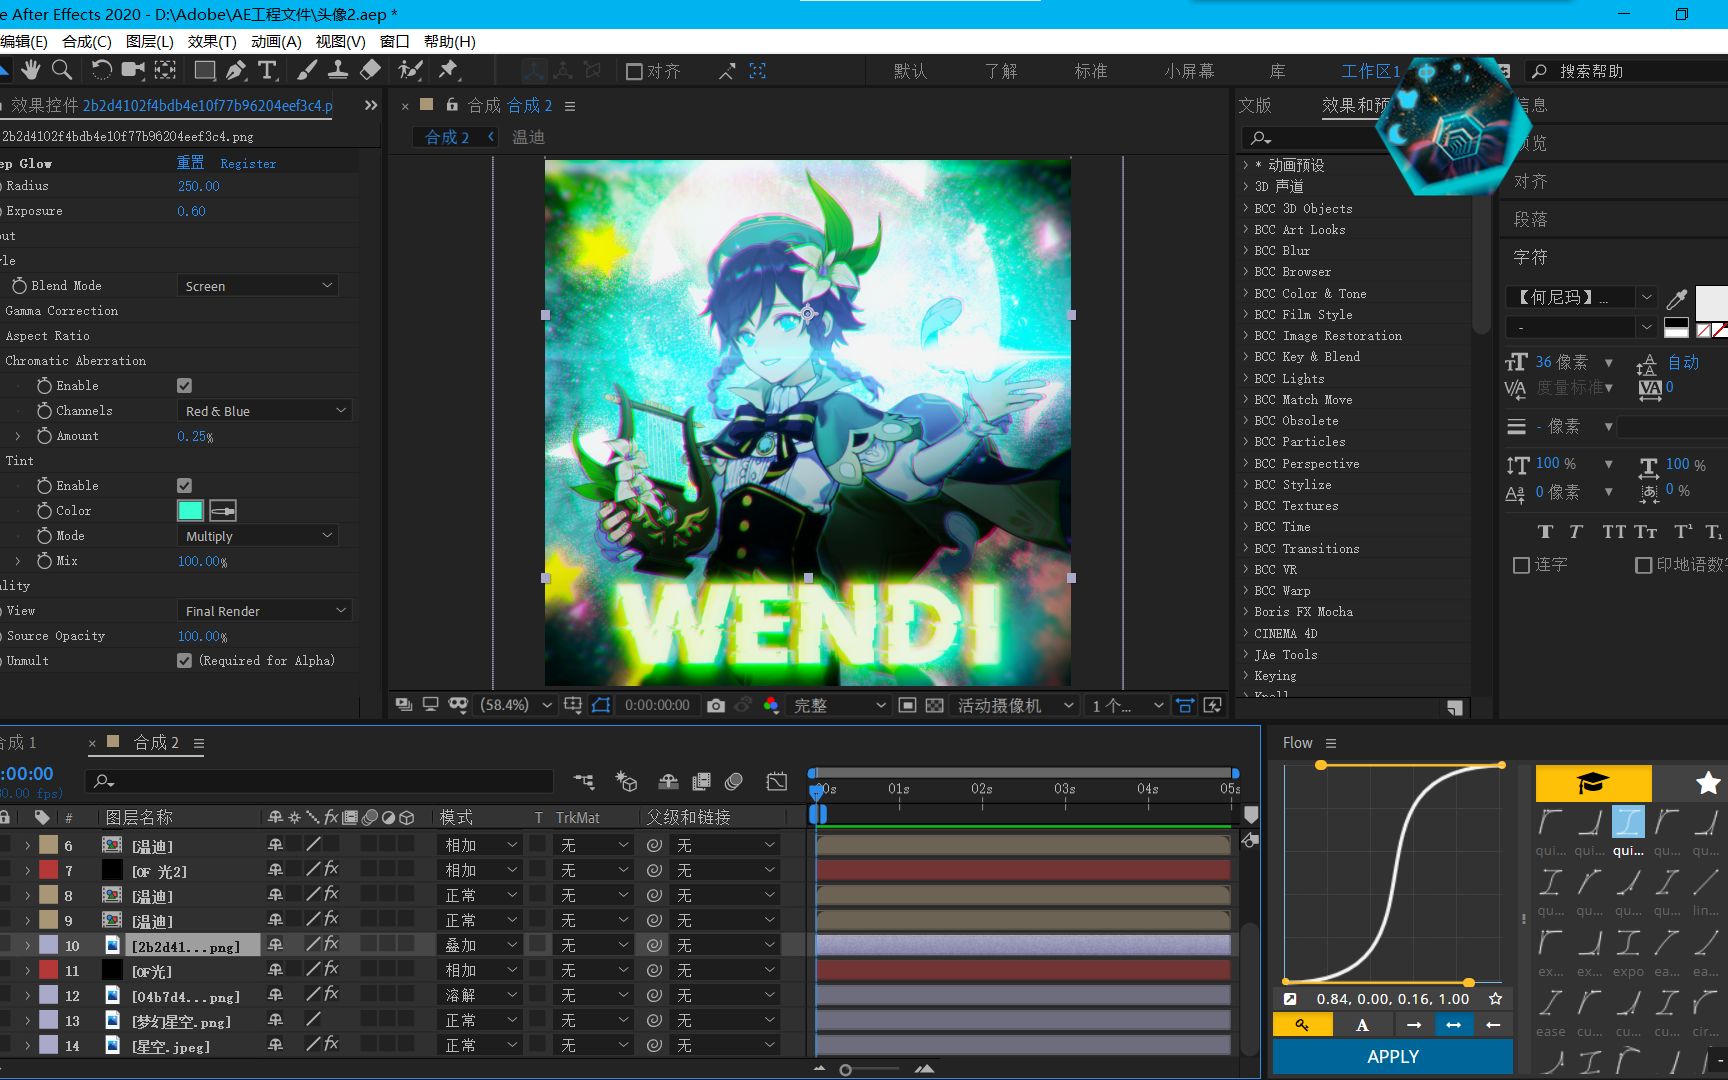Image resolution: width=1728 pixels, height=1080 pixels.
Task: Toggle the 印地语数字 checkbox
Action: coord(1643,565)
